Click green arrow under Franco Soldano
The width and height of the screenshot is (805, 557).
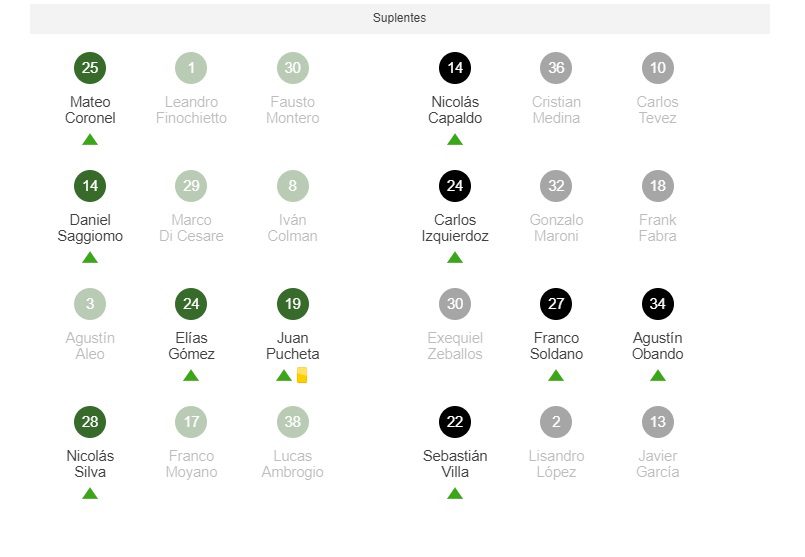pyautogui.click(x=556, y=376)
